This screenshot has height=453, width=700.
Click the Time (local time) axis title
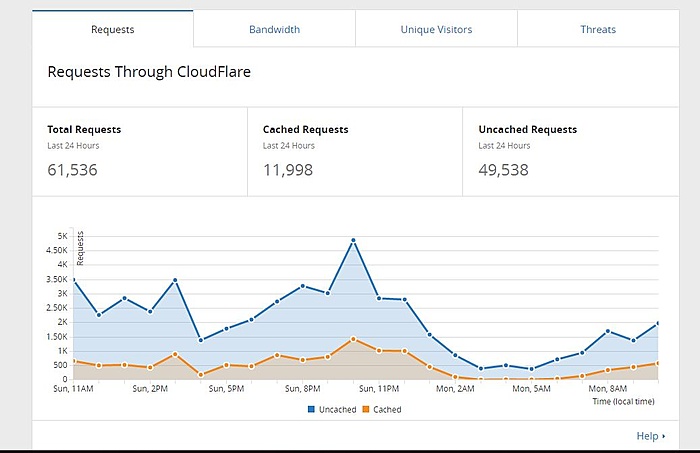coord(623,402)
